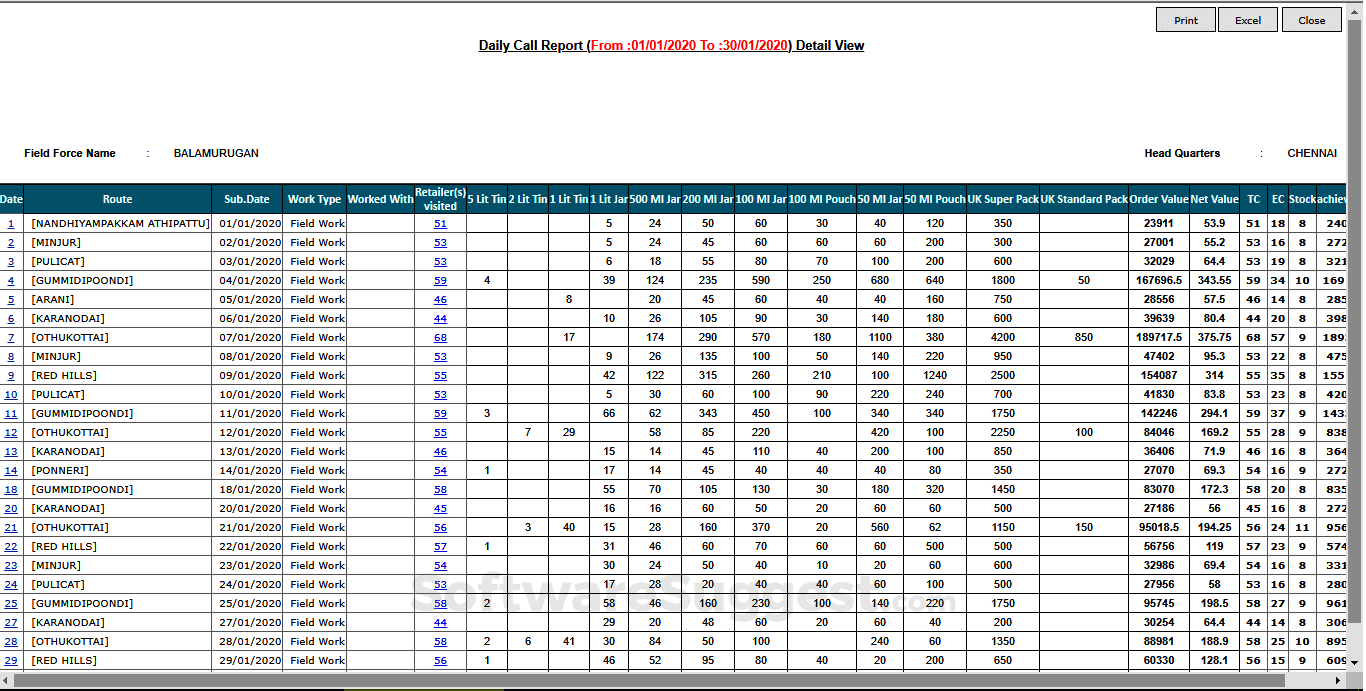Click the Net Value column header
This screenshot has width=1366, height=691.
click(x=1213, y=199)
